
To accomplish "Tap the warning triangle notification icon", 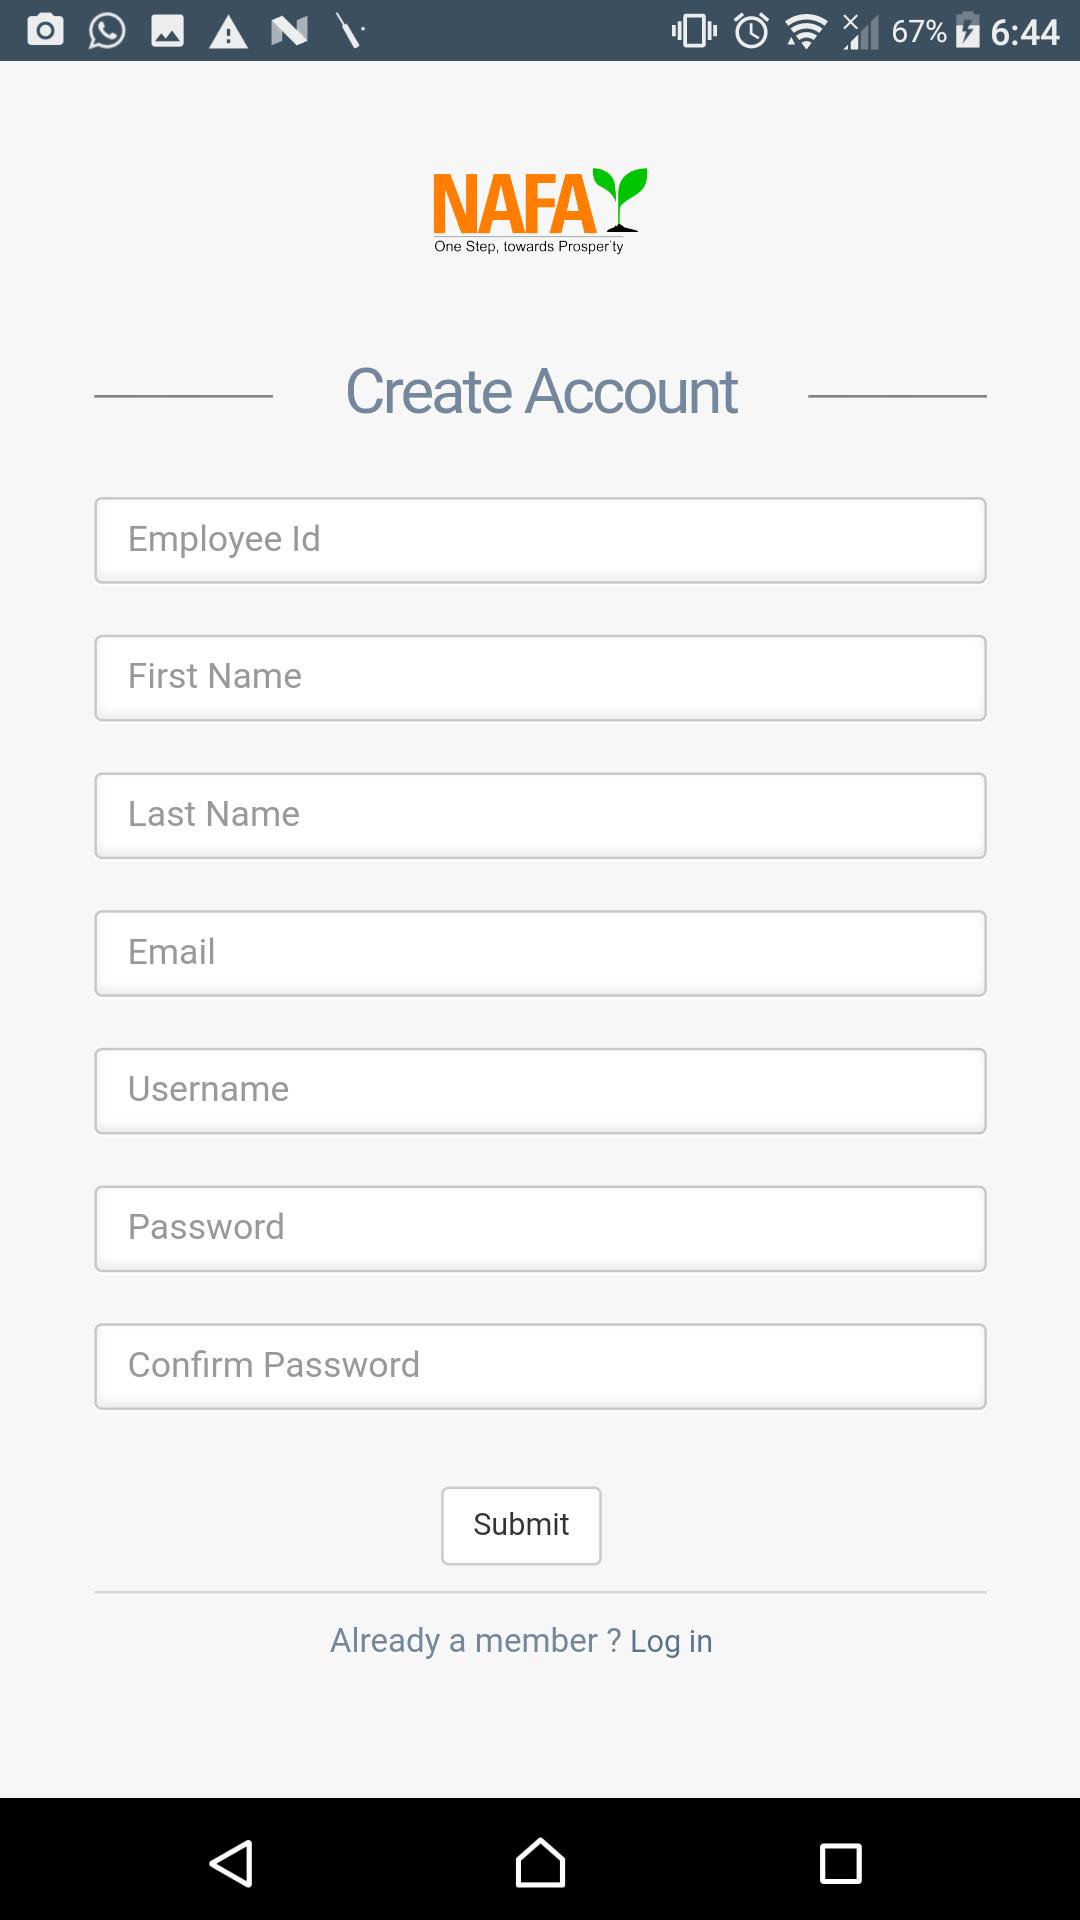I will tap(228, 33).
